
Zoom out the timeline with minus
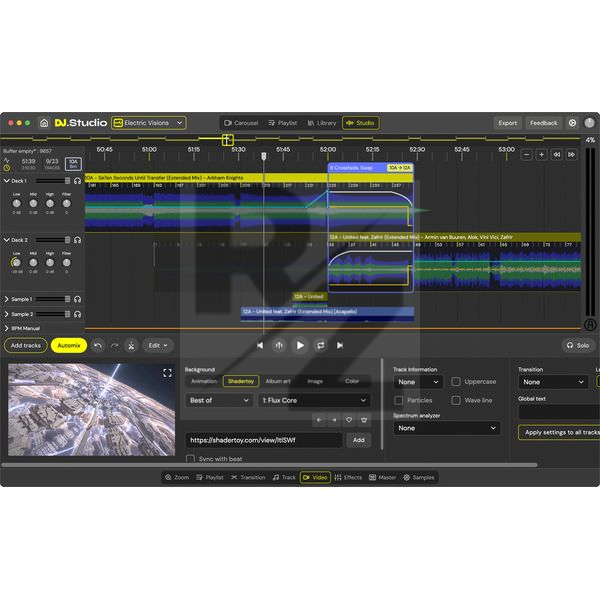pyautogui.click(x=527, y=155)
